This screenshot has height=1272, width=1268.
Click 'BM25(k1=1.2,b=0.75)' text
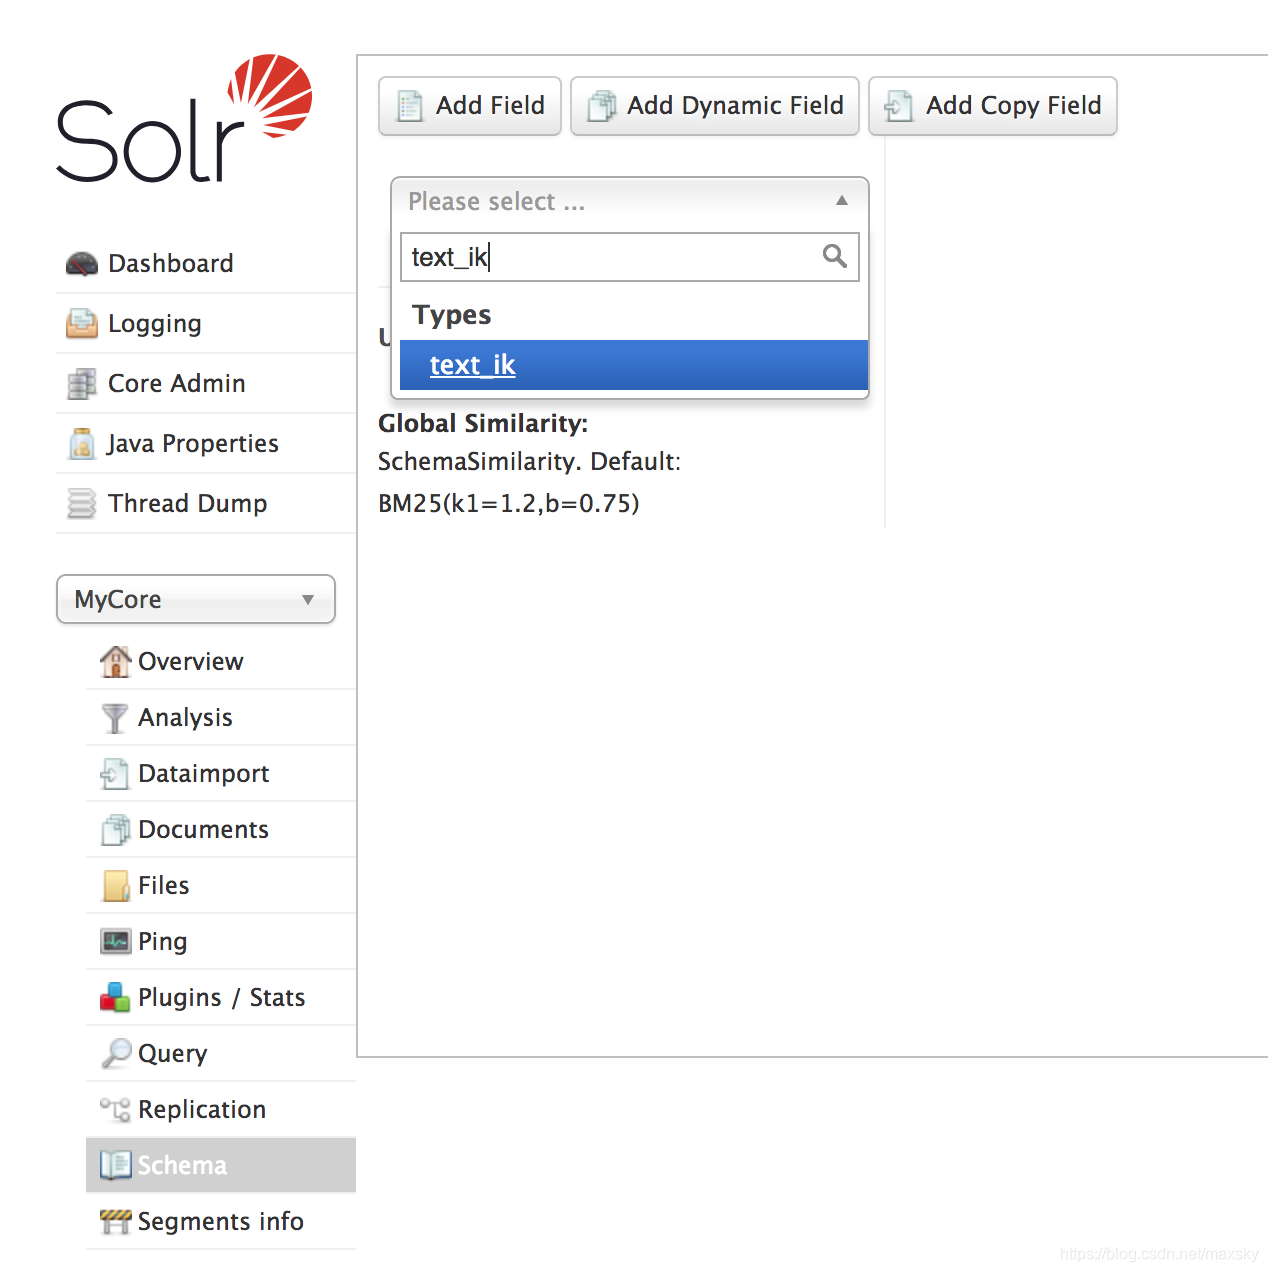(509, 503)
